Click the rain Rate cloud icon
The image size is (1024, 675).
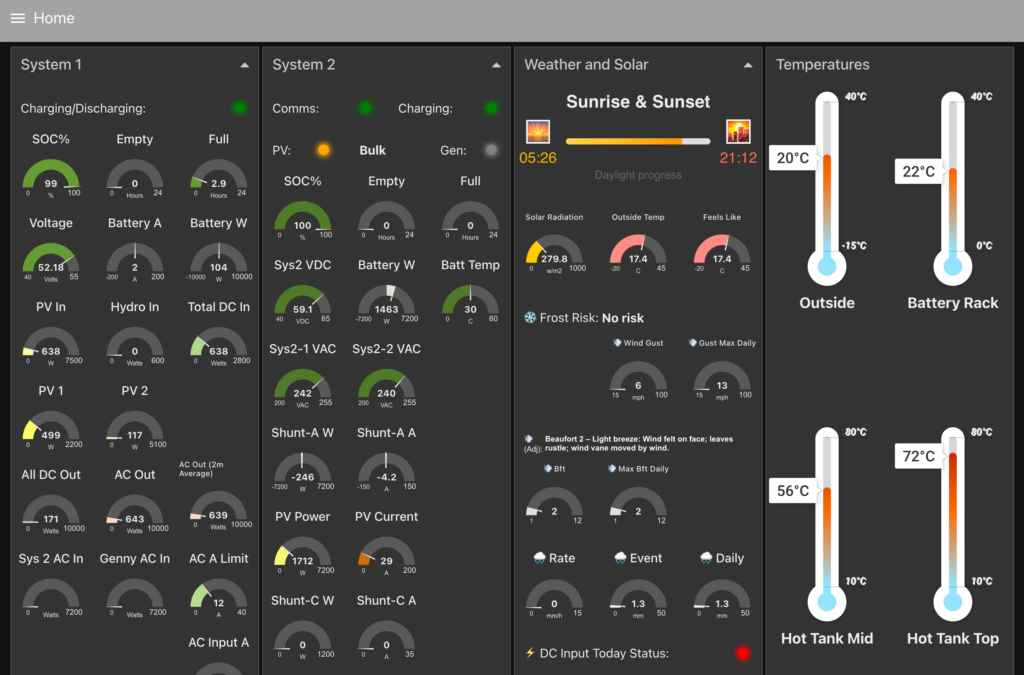tap(539, 558)
